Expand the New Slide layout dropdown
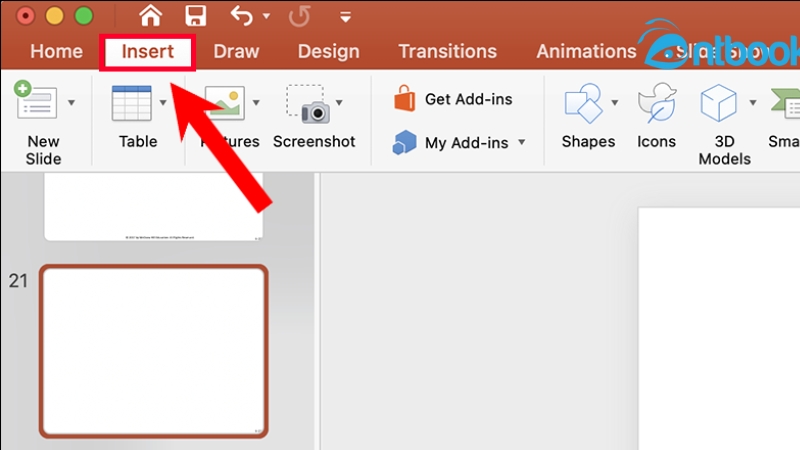800x450 pixels. (x=71, y=102)
